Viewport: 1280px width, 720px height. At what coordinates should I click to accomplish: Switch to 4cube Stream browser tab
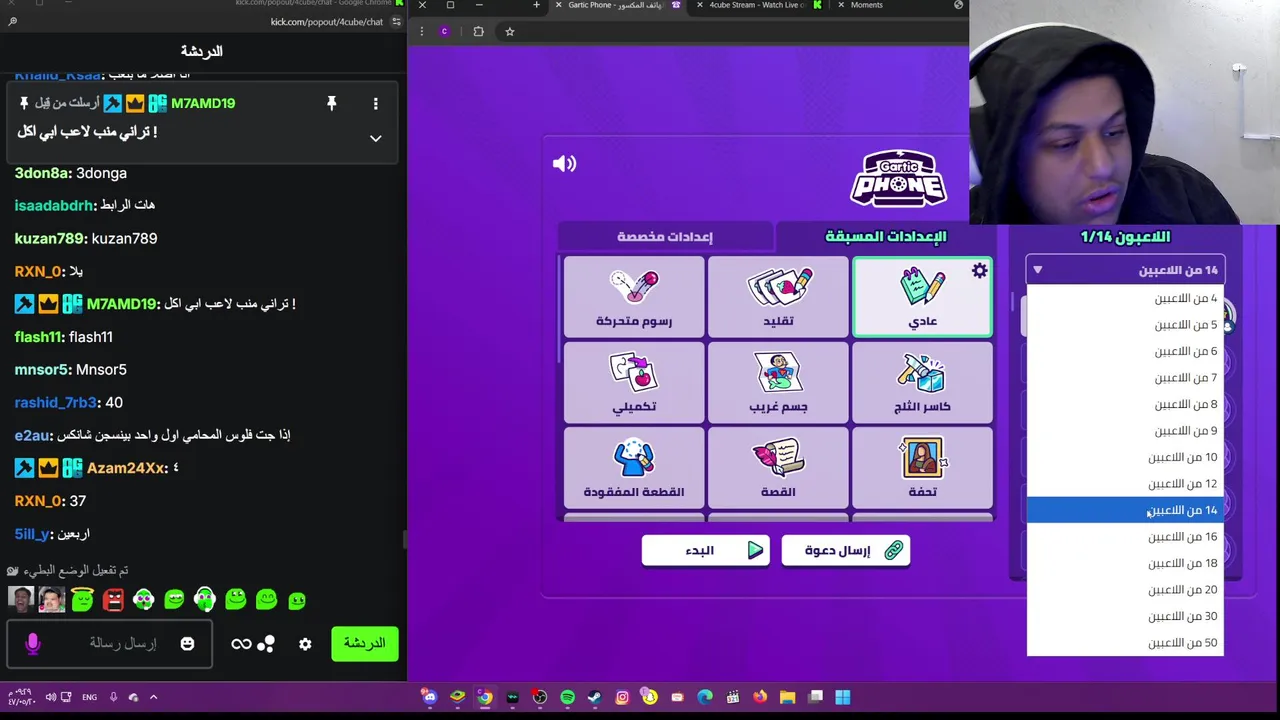click(760, 5)
